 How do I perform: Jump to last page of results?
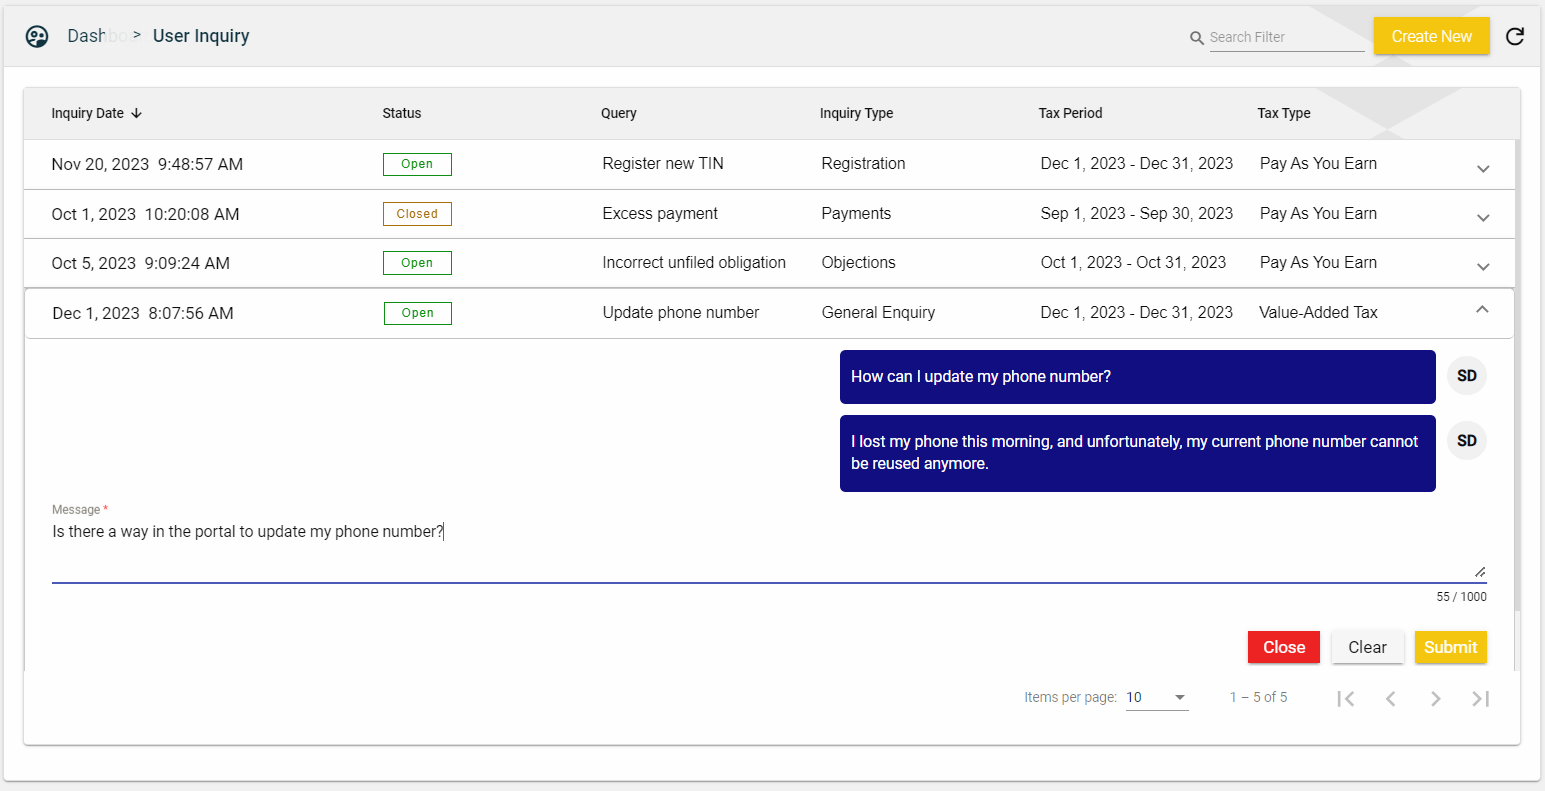coord(1480,698)
